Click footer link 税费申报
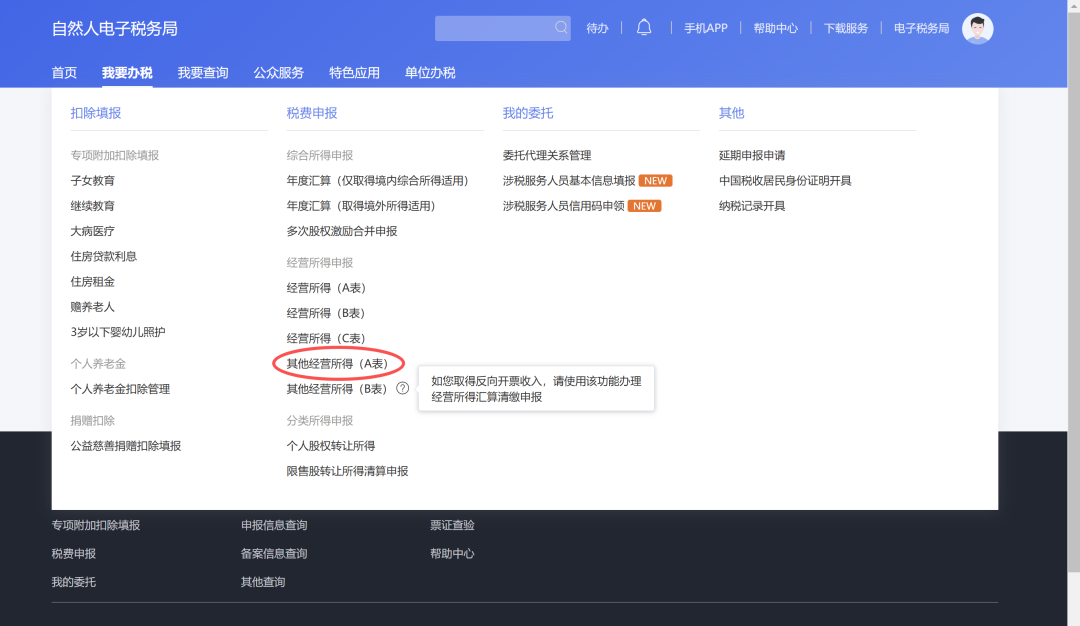The width and height of the screenshot is (1080, 626). point(74,554)
